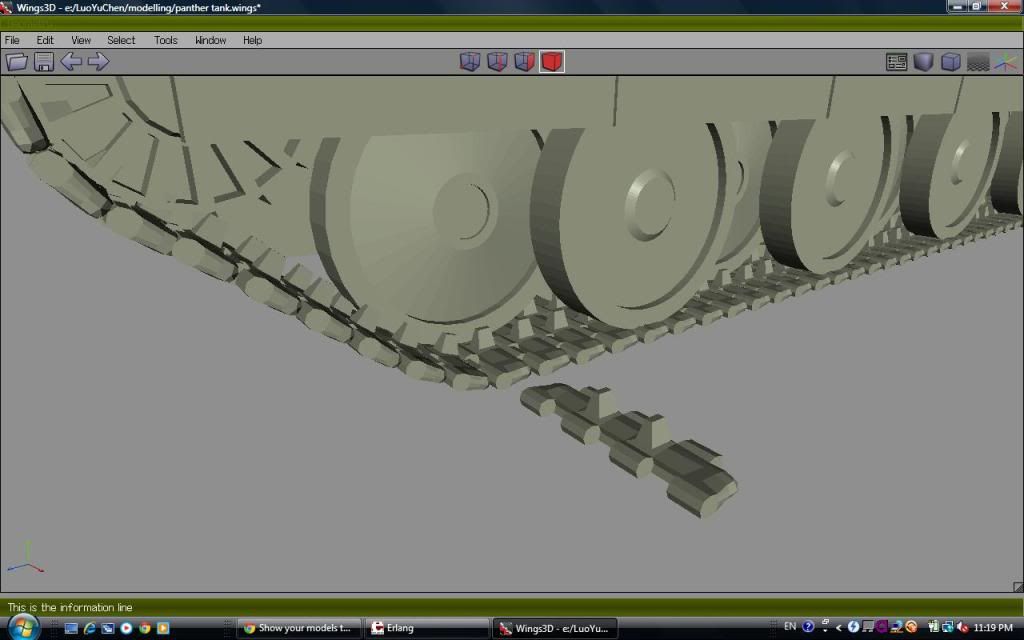Select the red body selection mode cube
The image size is (1024, 640).
[552, 62]
